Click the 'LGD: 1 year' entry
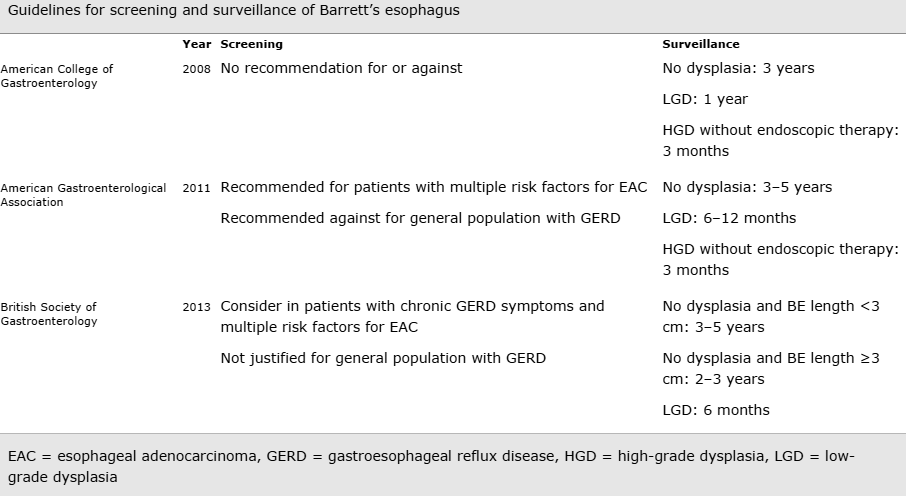Screen dimensions: 906x496 click(705, 100)
